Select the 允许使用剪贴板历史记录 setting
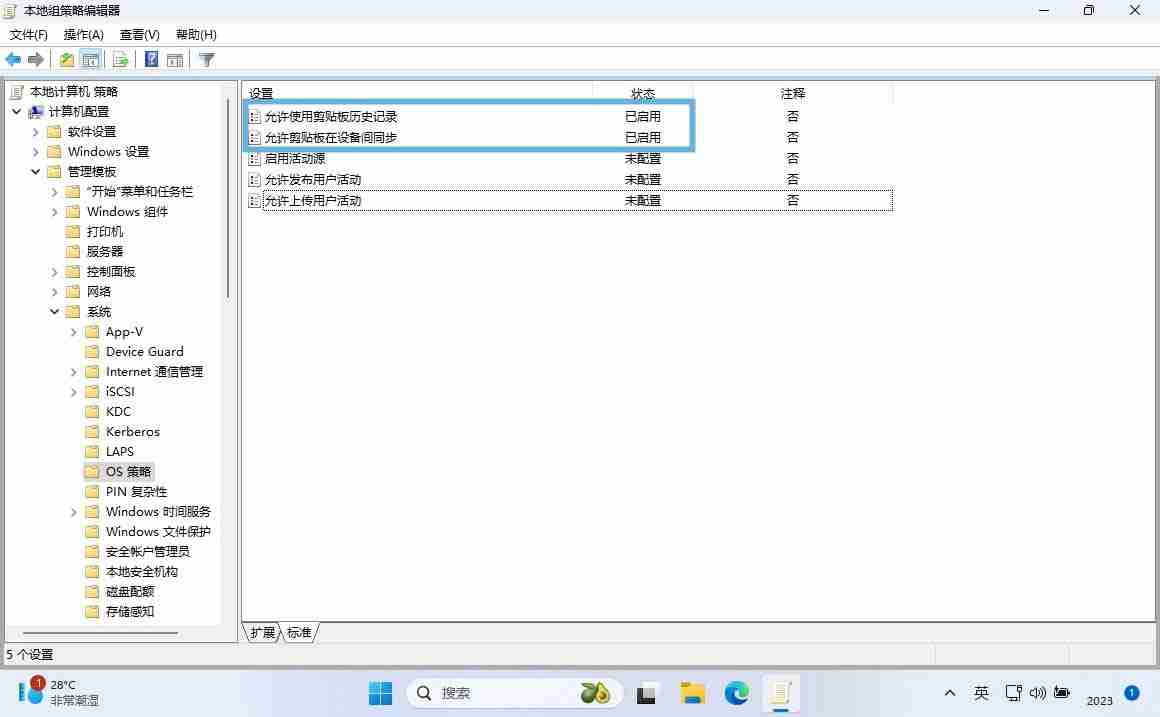The image size is (1160, 717). click(330, 116)
